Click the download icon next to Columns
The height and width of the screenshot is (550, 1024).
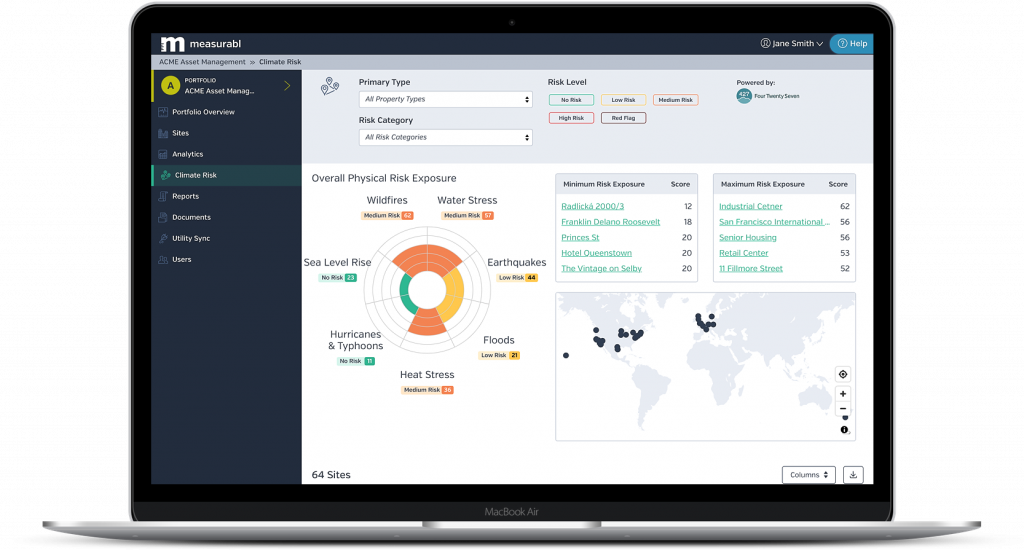tap(853, 475)
